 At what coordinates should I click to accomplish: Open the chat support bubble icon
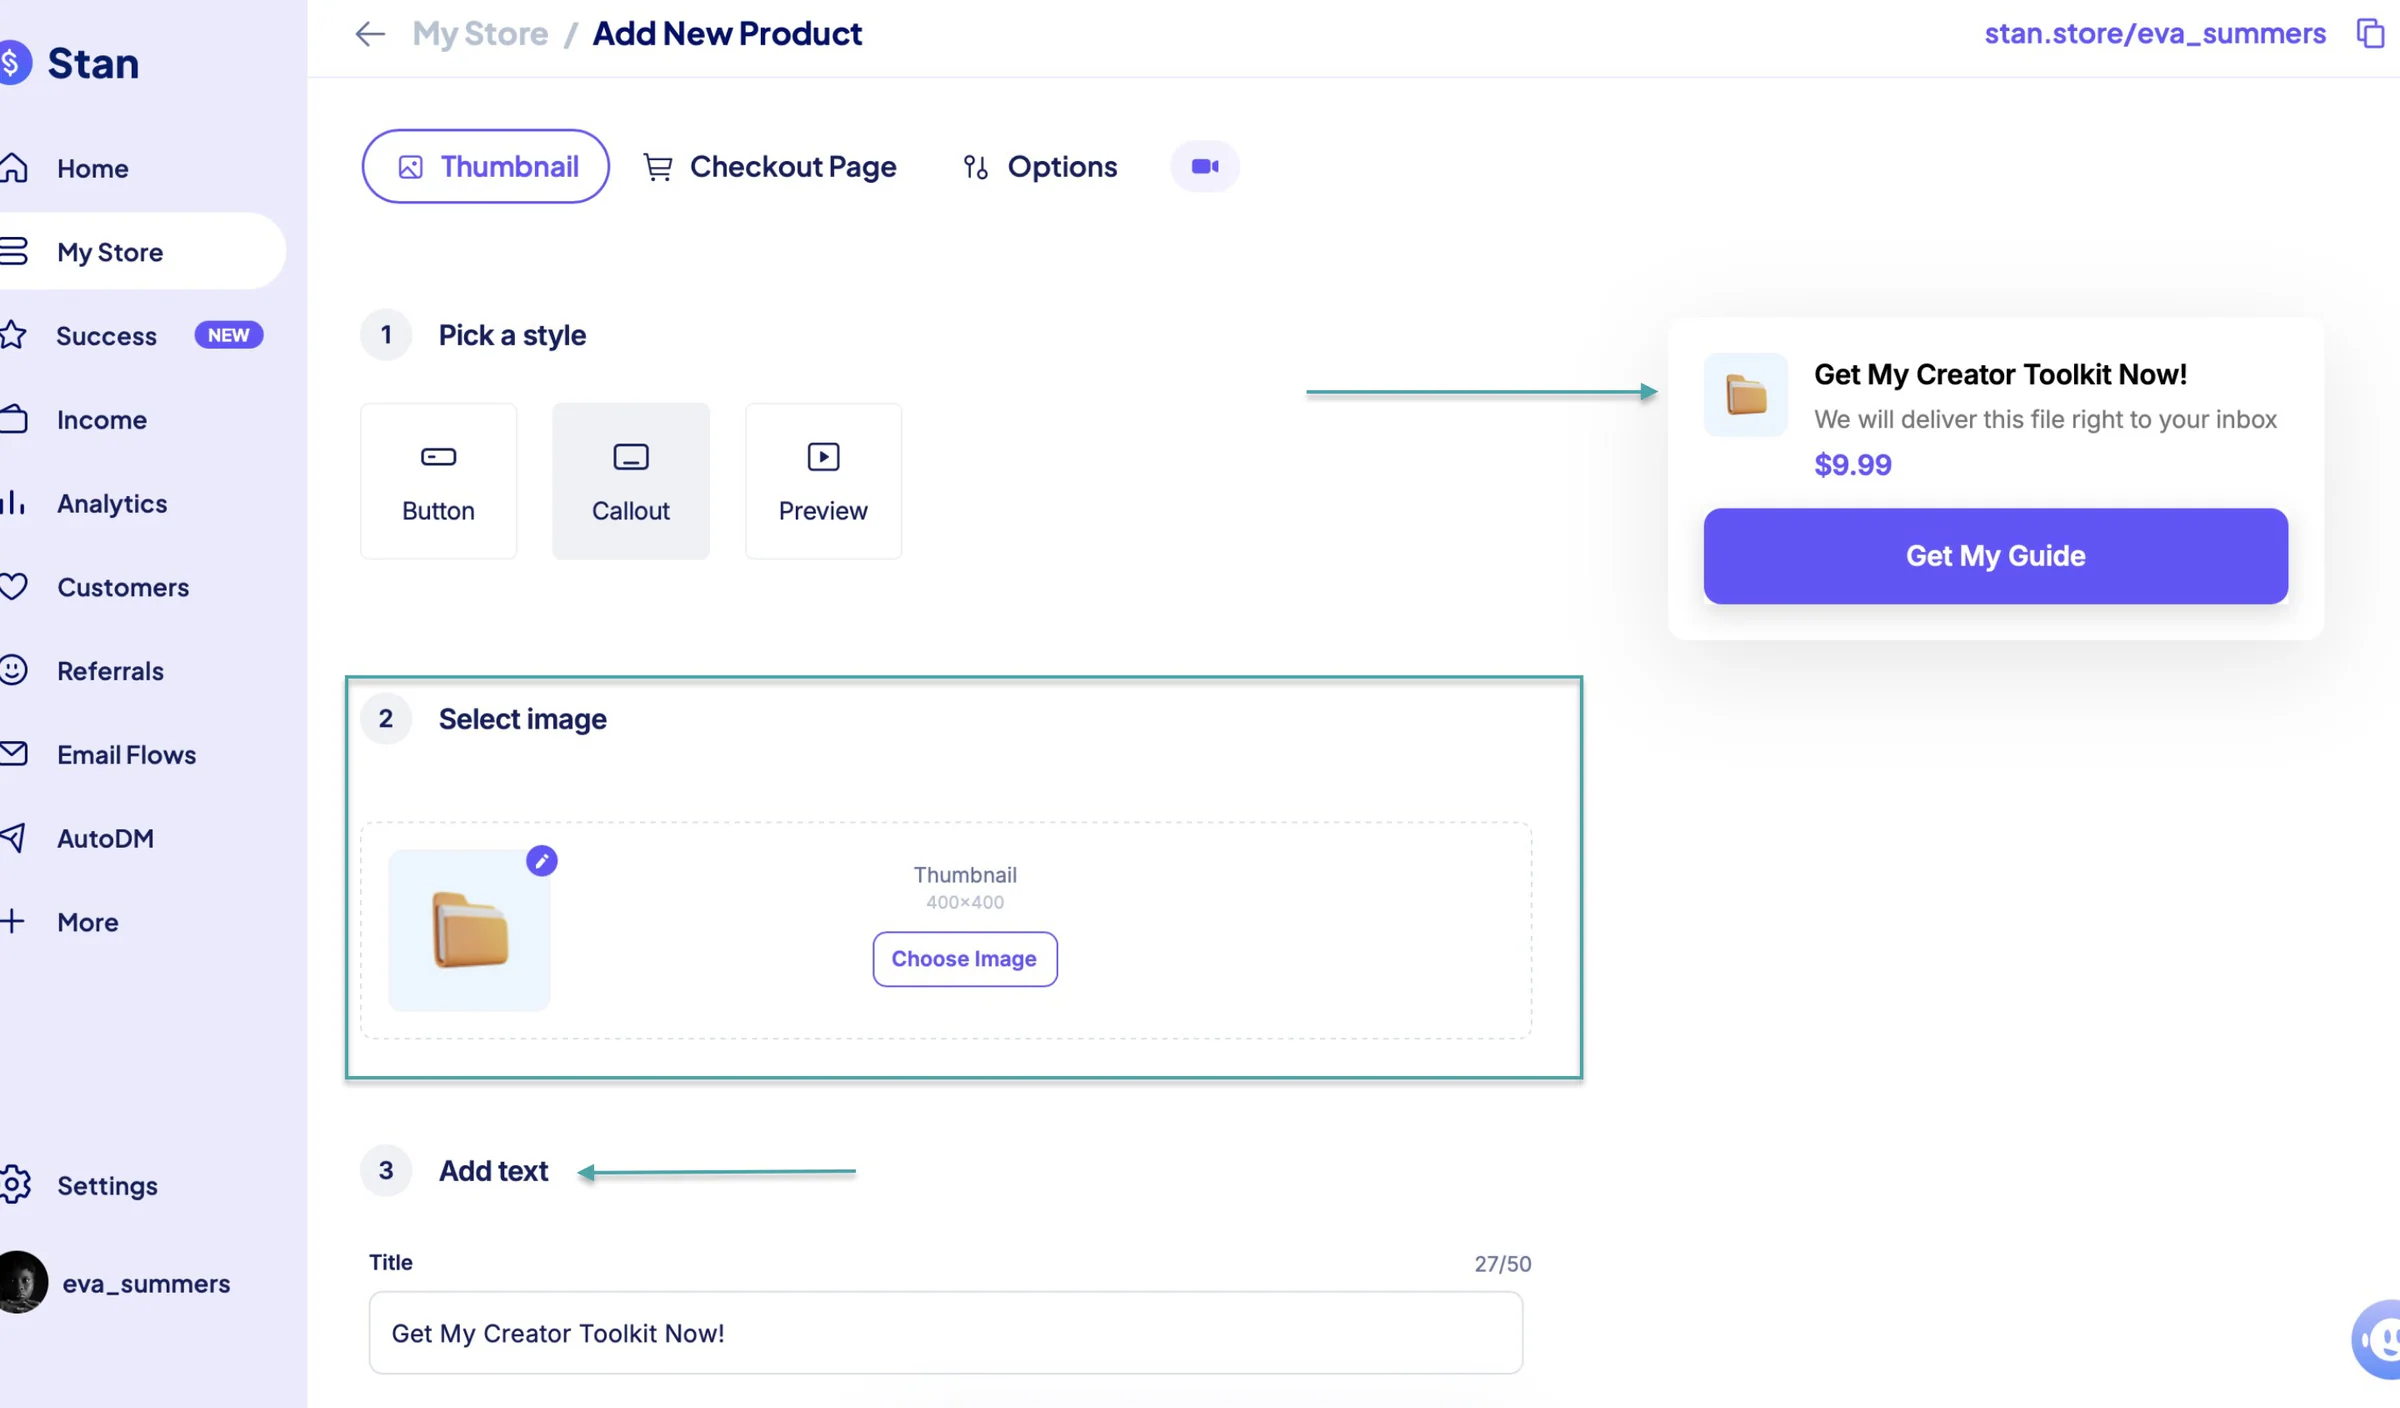[2378, 1338]
